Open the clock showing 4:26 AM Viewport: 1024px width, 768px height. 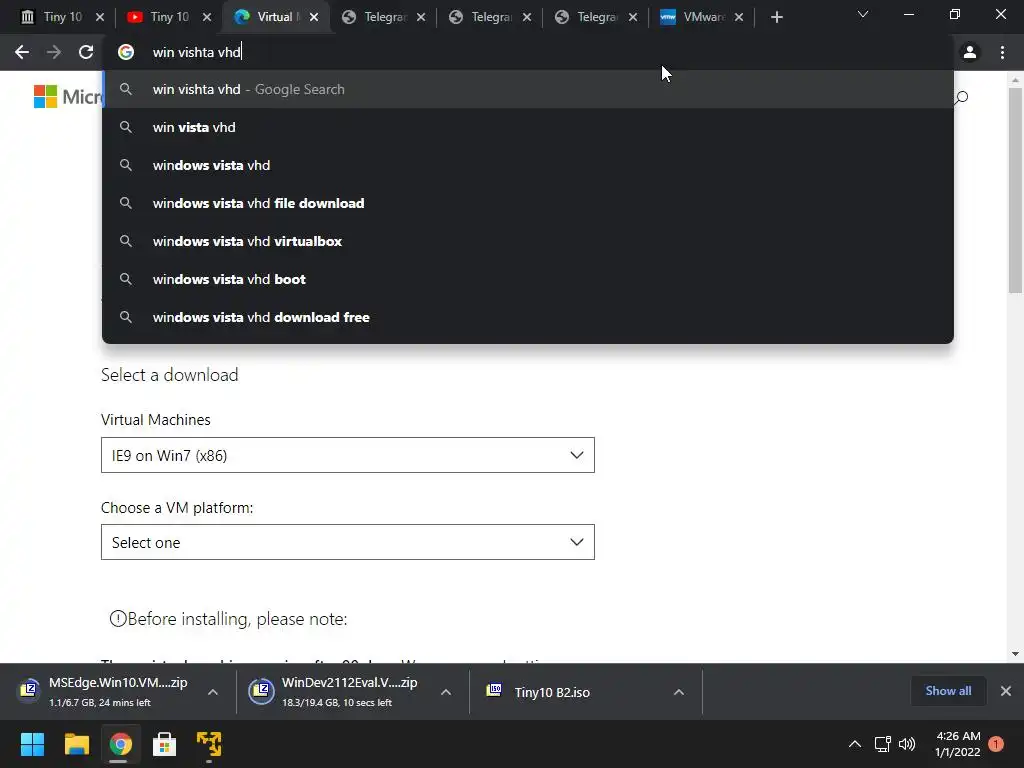(958, 744)
